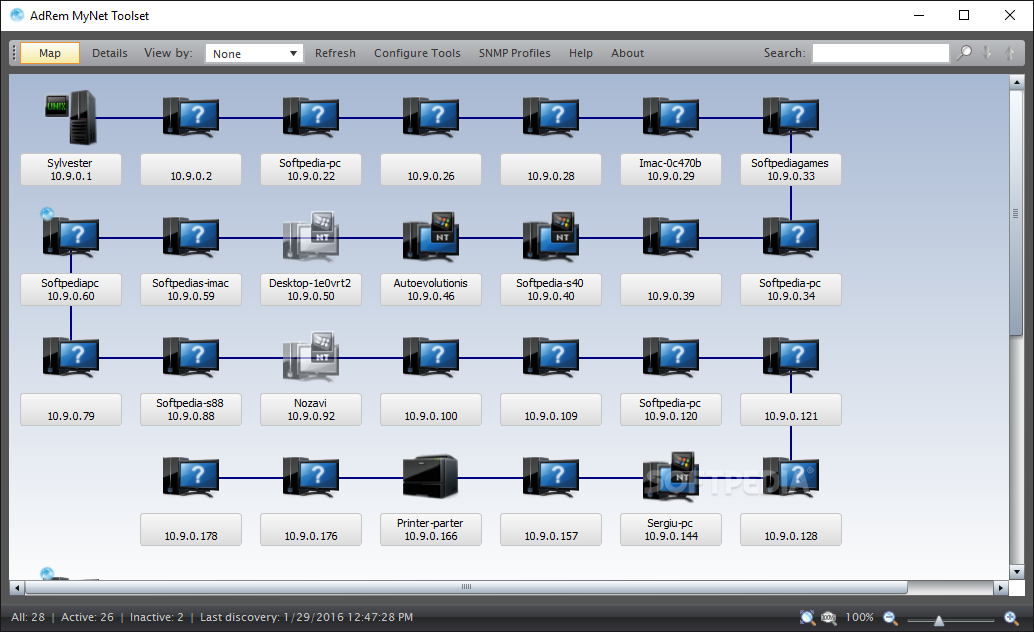Click the 10.9.0.26 label

pos(431,170)
